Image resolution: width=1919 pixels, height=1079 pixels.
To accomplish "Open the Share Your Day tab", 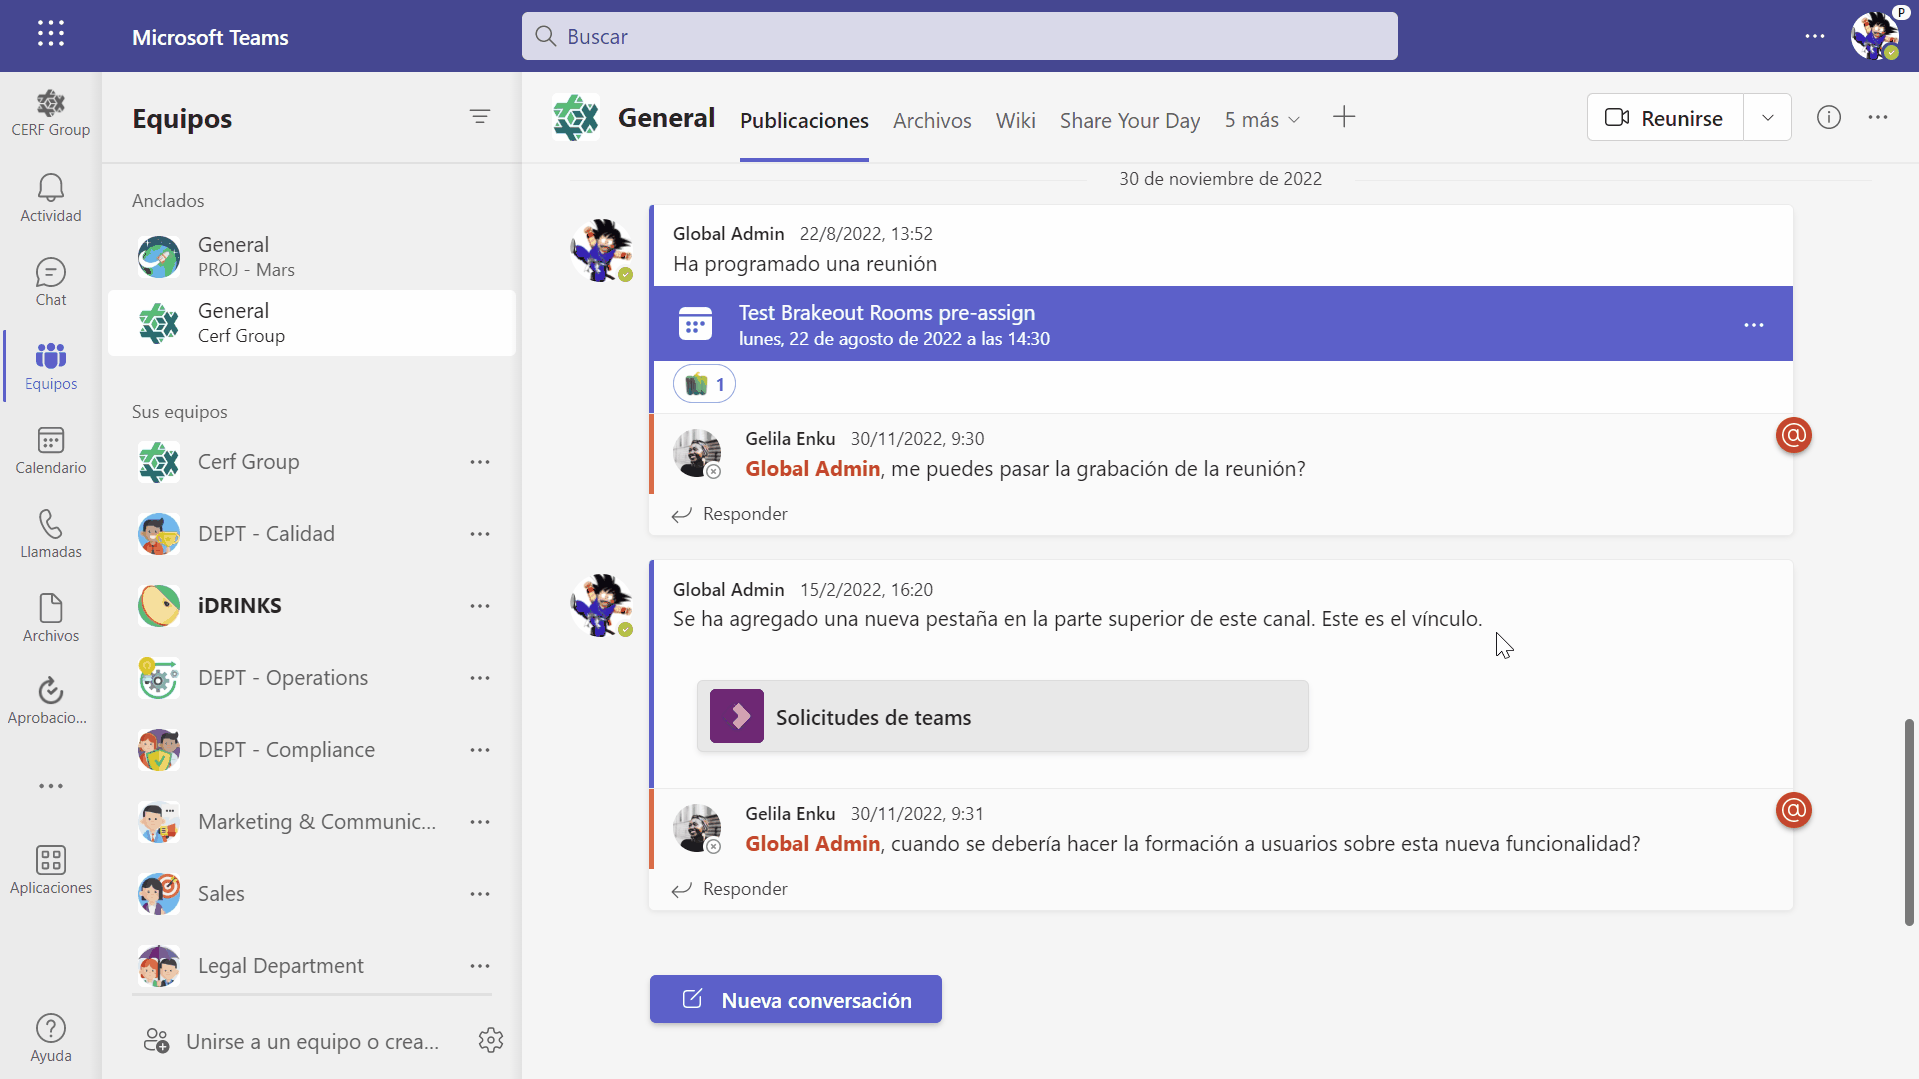I will 1130,120.
